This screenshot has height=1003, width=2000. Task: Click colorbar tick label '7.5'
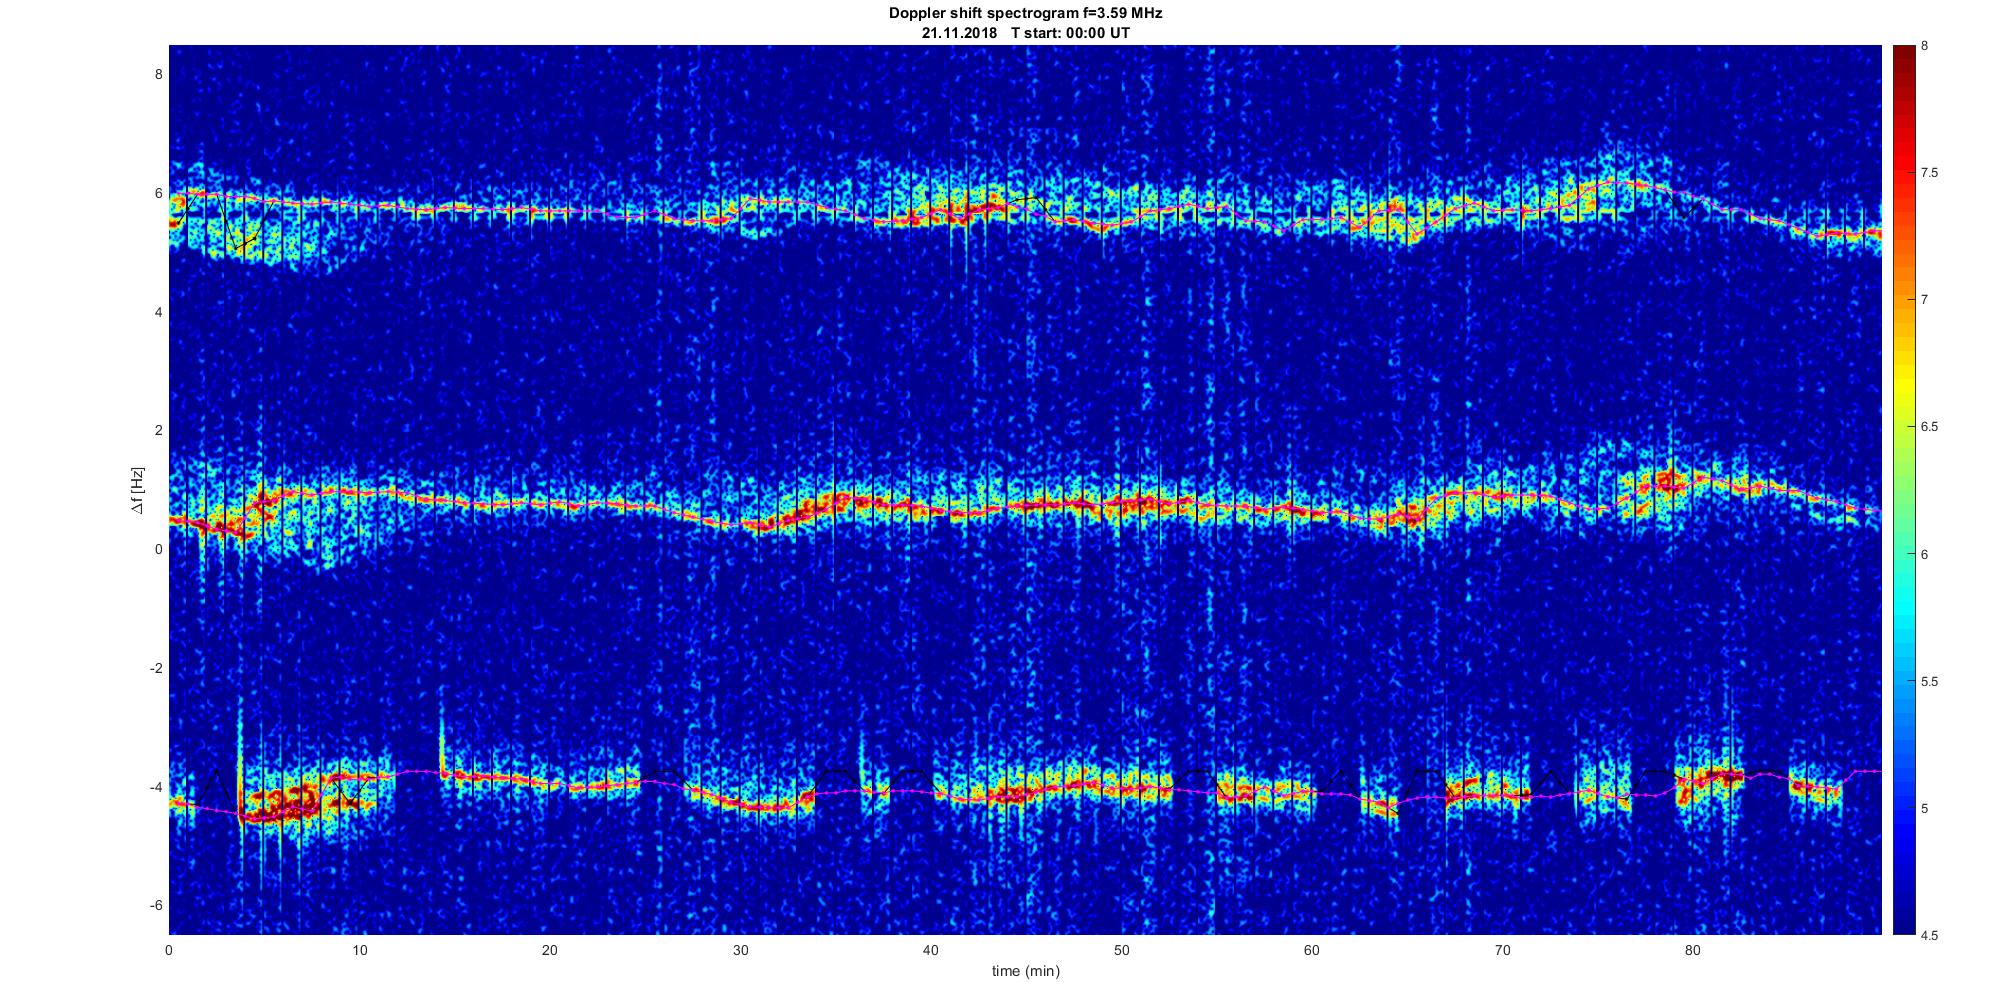[1930, 173]
